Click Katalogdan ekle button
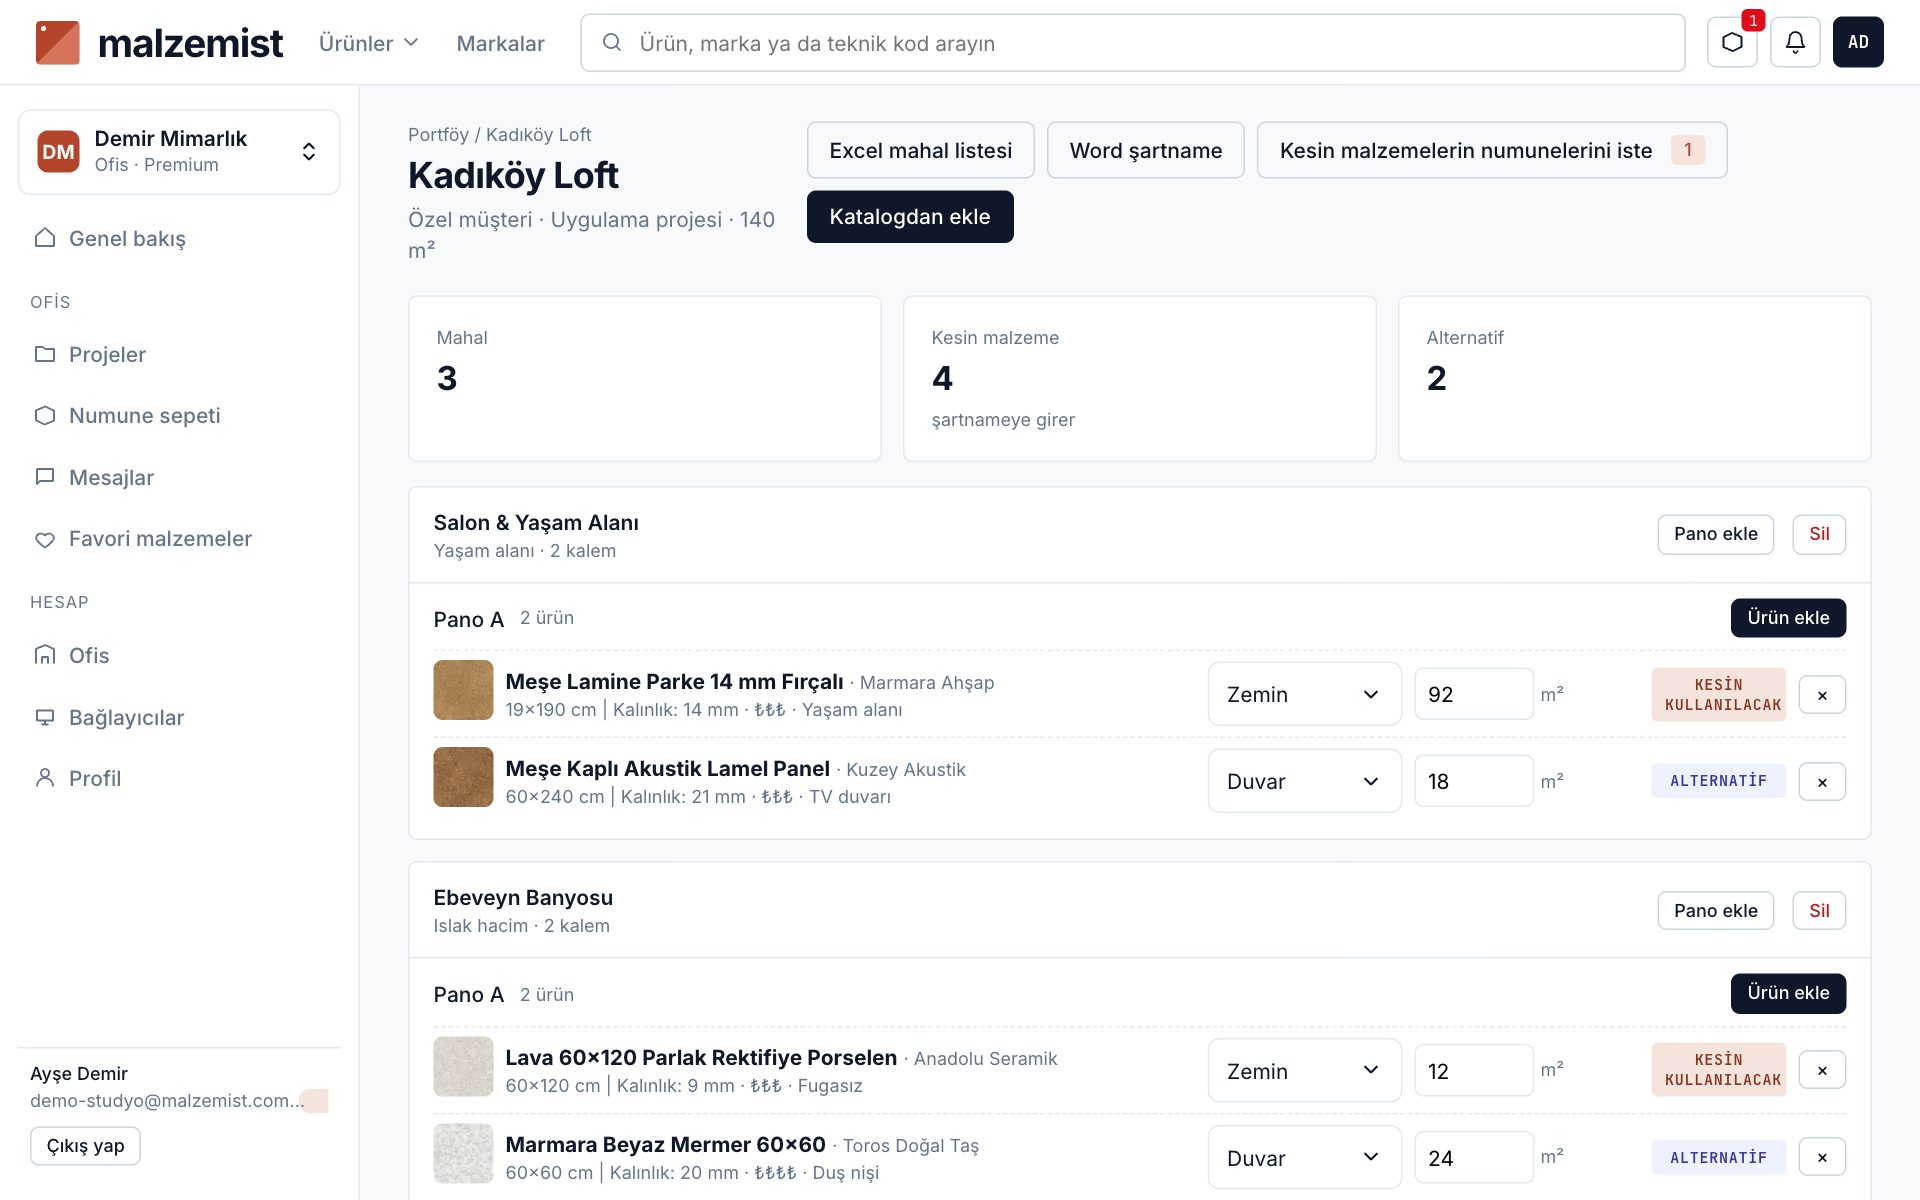 pyautogui.click(x=910, y=217)
